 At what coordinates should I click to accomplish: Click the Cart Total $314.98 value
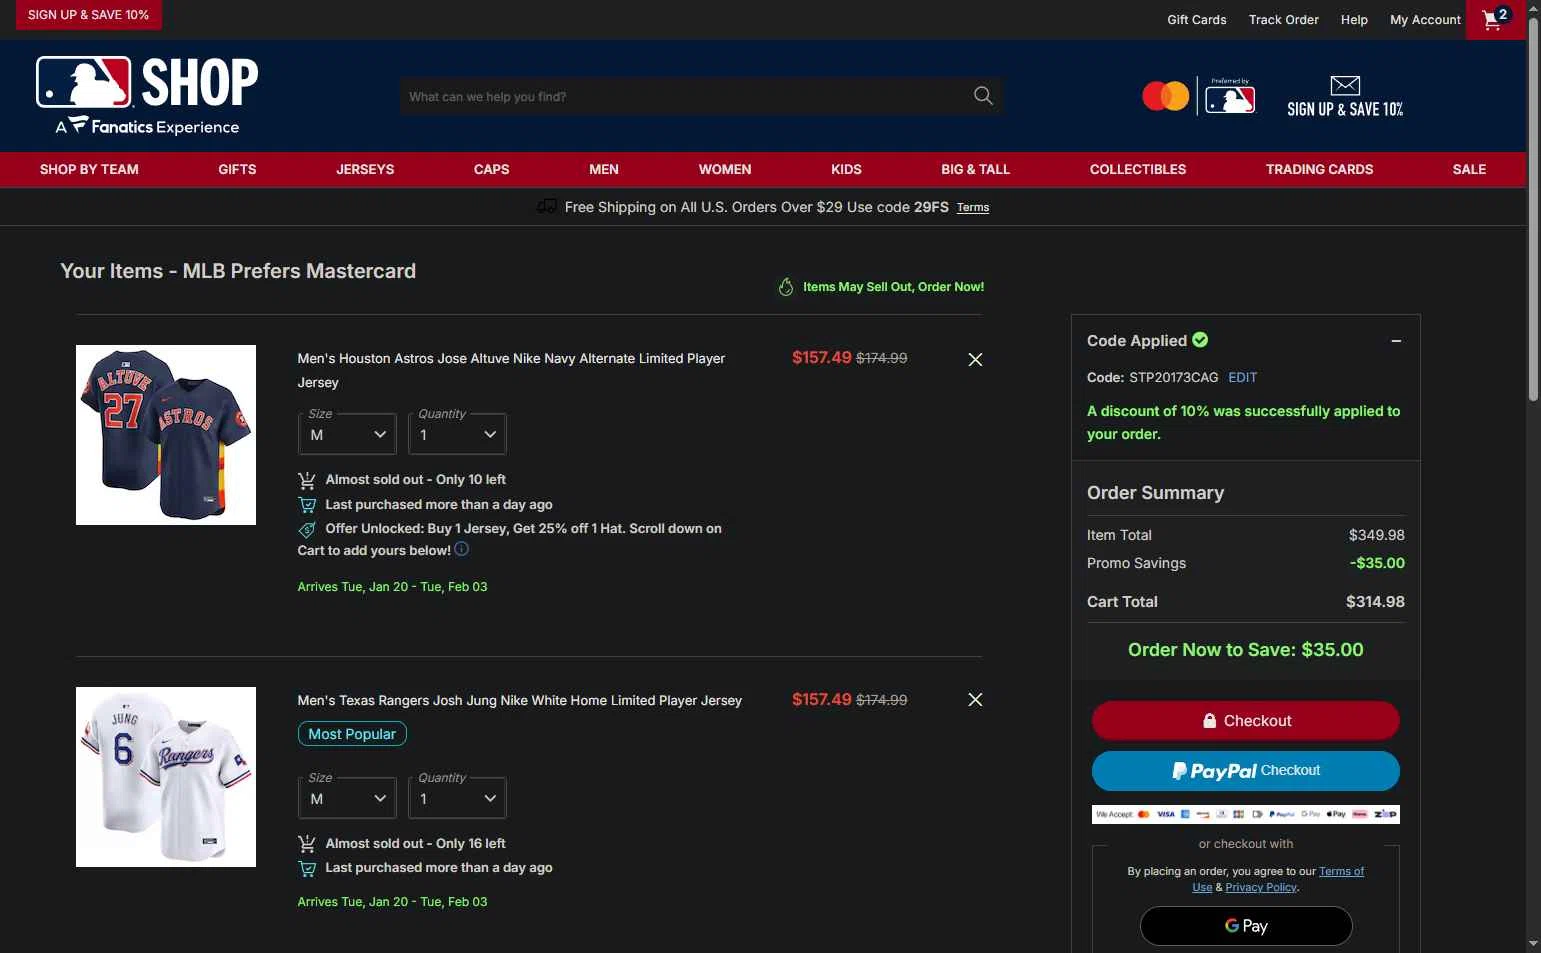click(x=1375, y=602)
